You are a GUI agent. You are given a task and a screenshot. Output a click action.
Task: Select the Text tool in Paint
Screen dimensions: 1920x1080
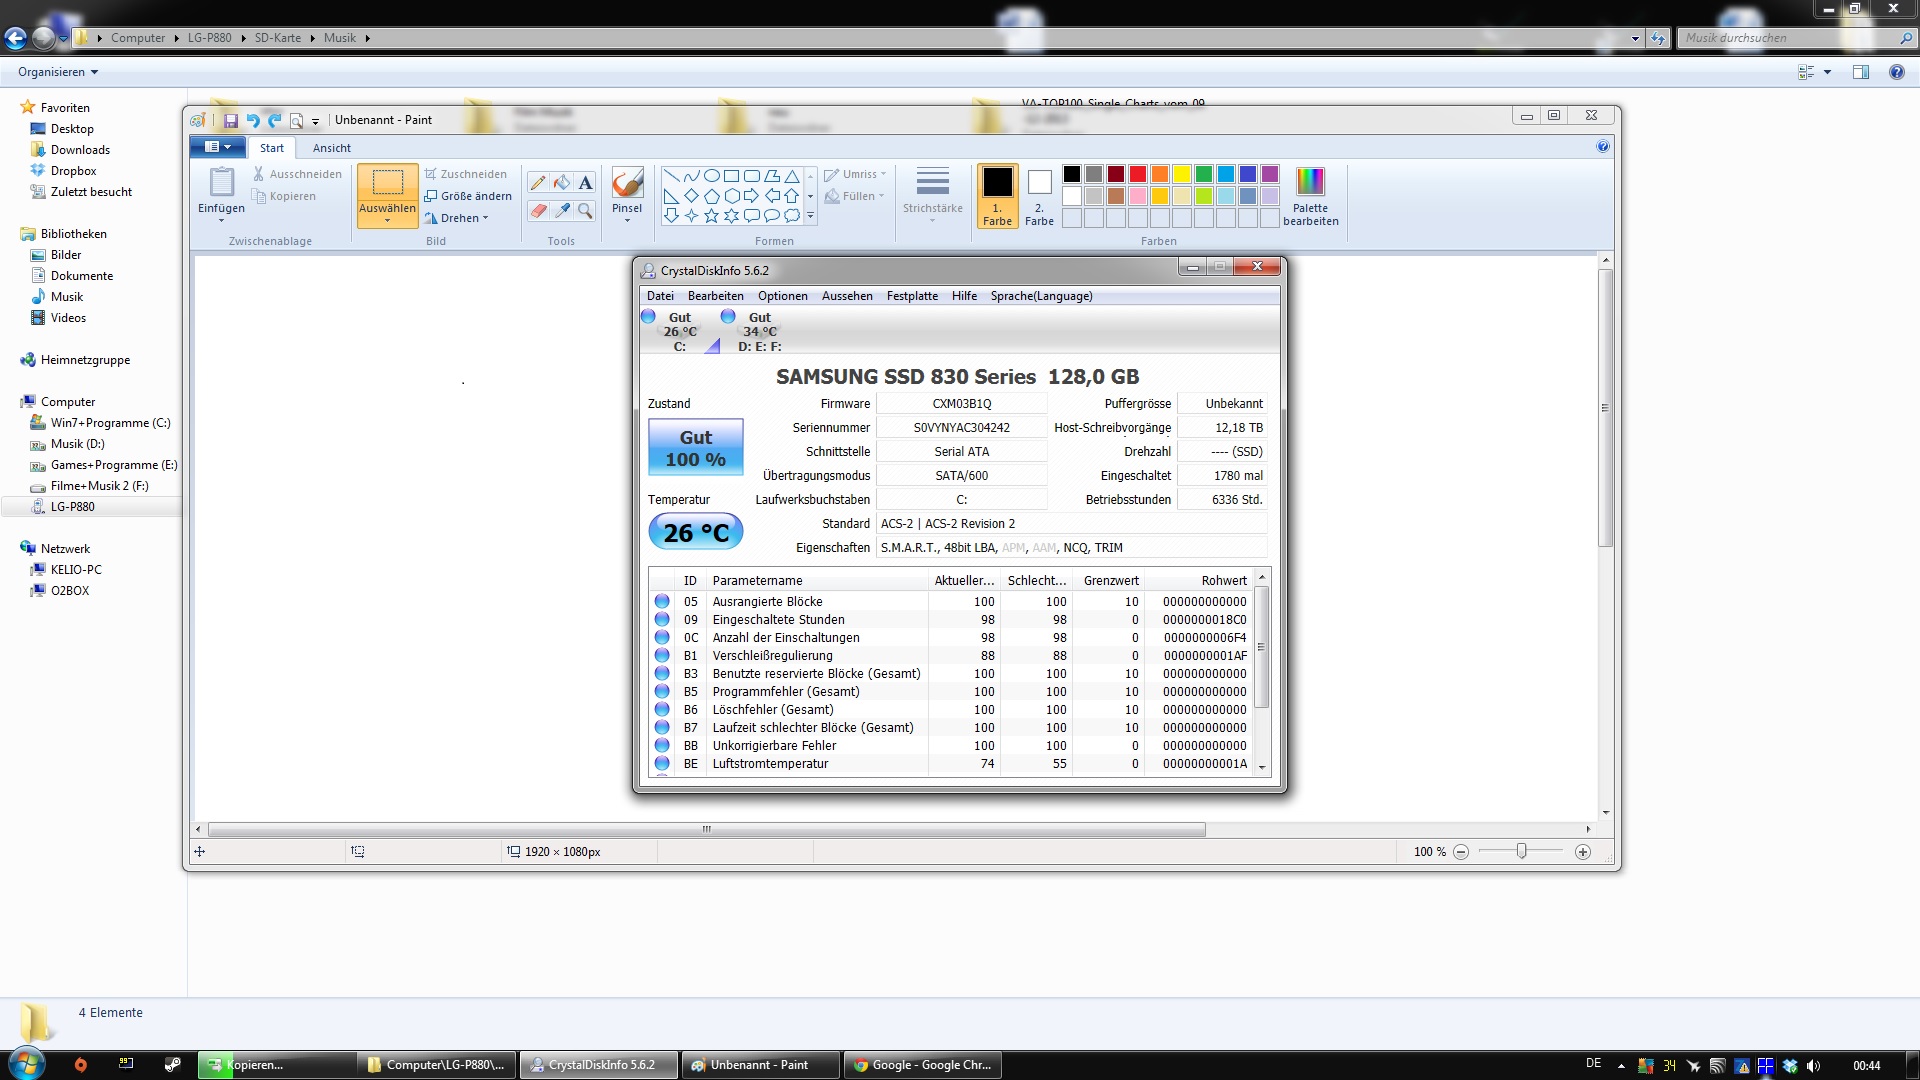click(586, 183)
